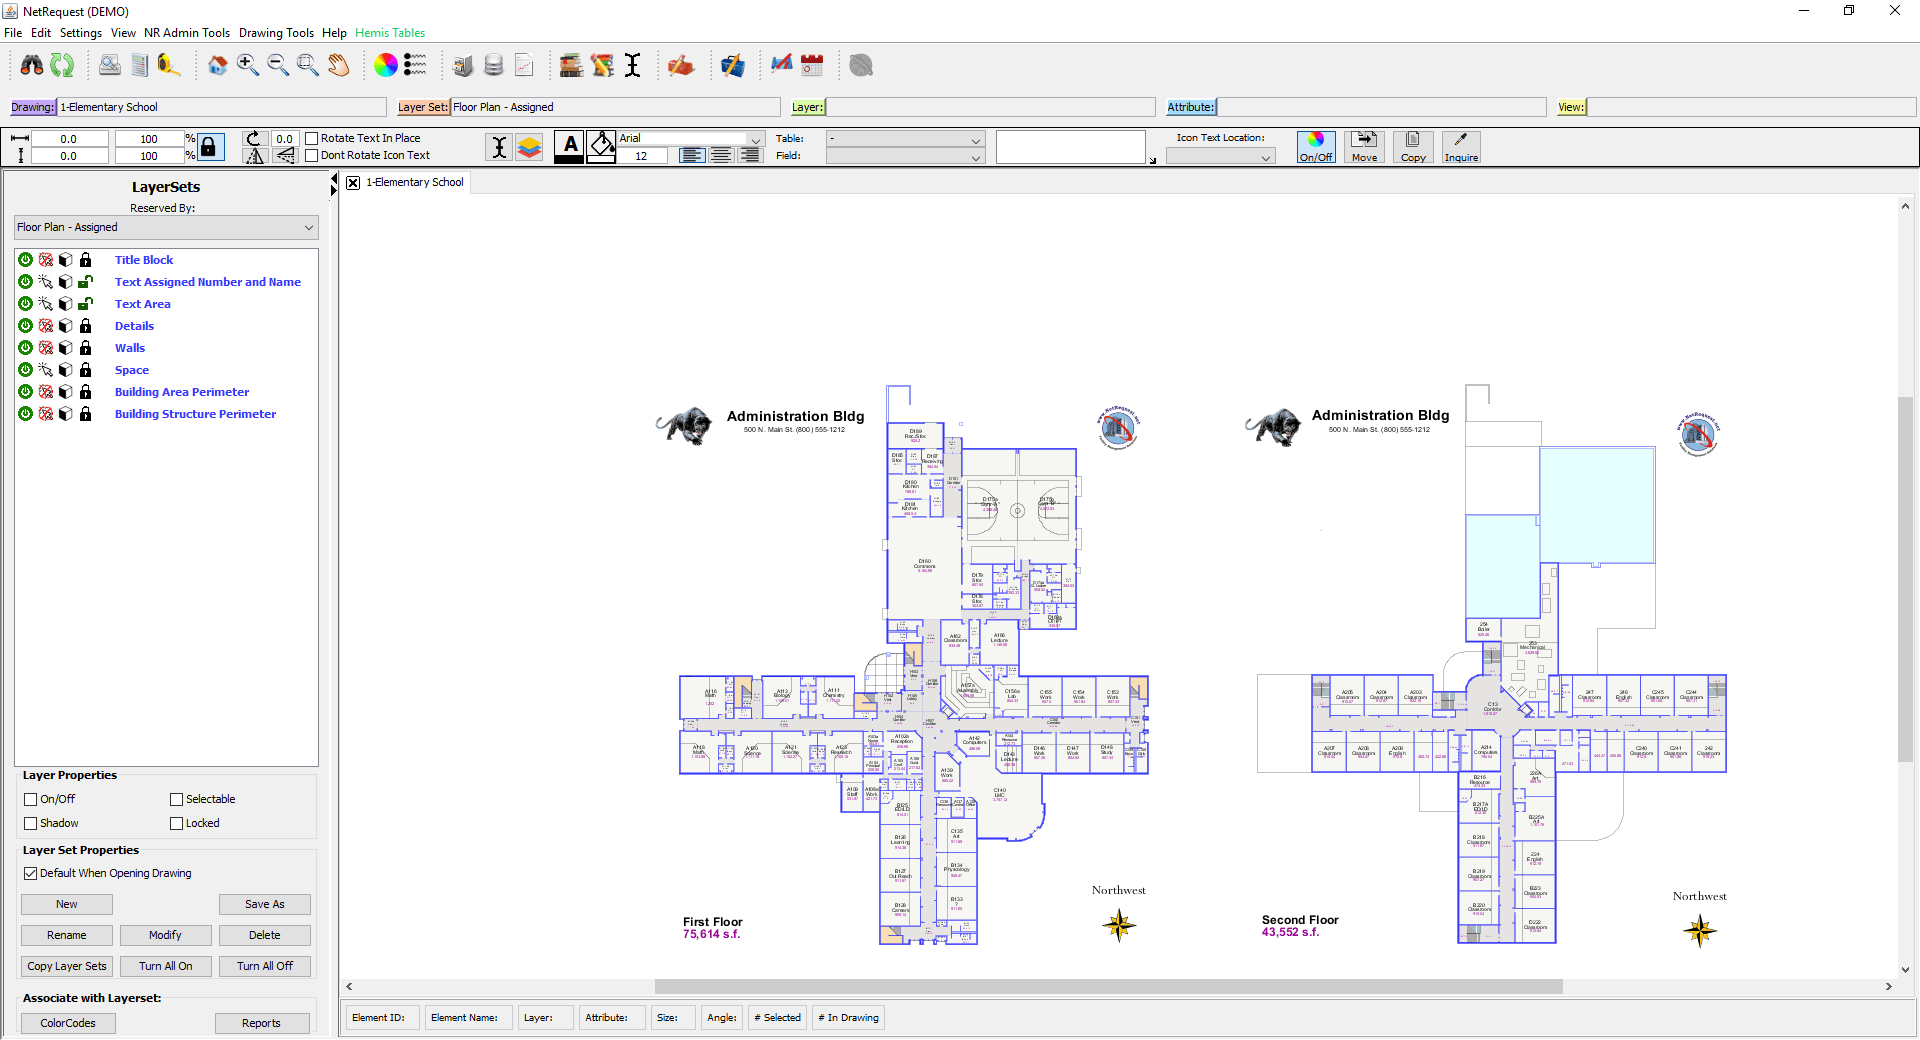Viewport: 1920px width, 1040px height.
Task: Open the Arial font dropdown
Action: [x=690, y=139]
